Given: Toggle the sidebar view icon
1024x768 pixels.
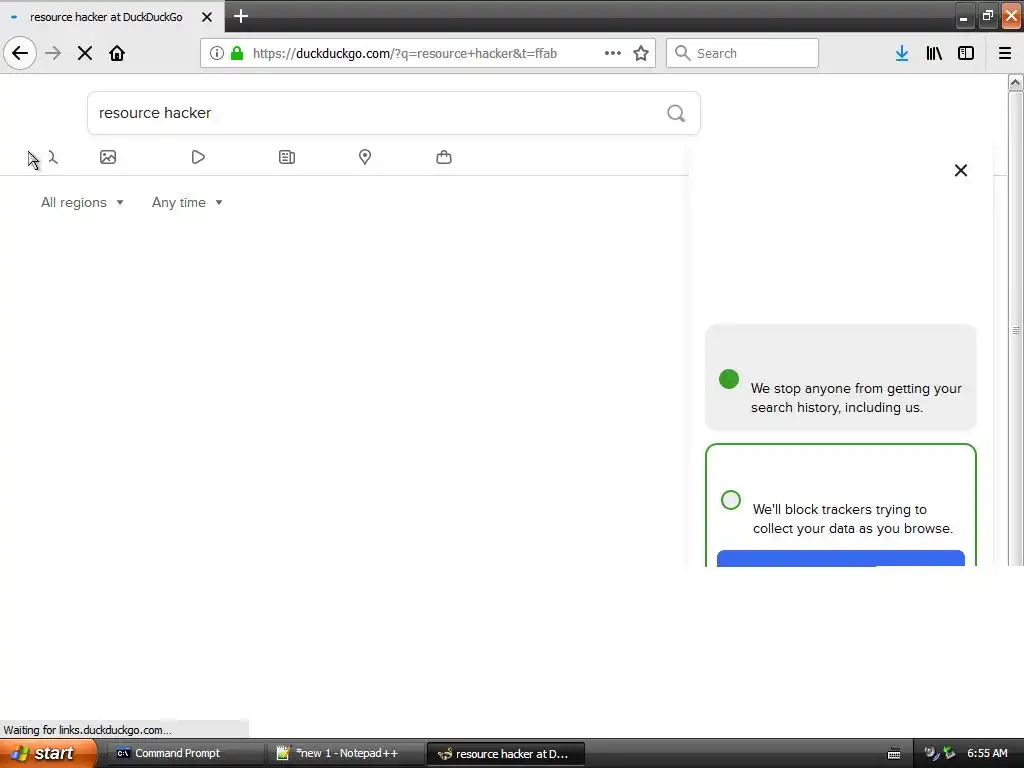Looking at the screenshot, I should tap(966, 53).
